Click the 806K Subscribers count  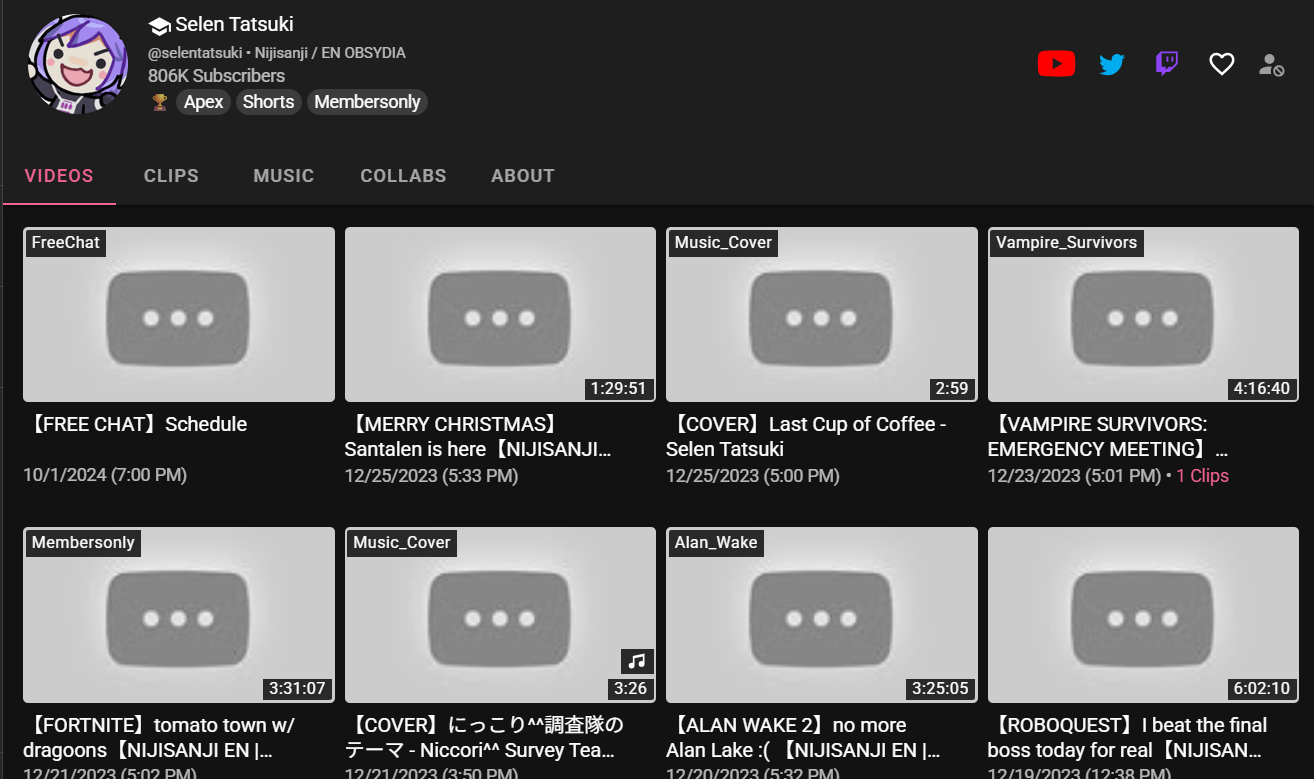tap(216, 76)
